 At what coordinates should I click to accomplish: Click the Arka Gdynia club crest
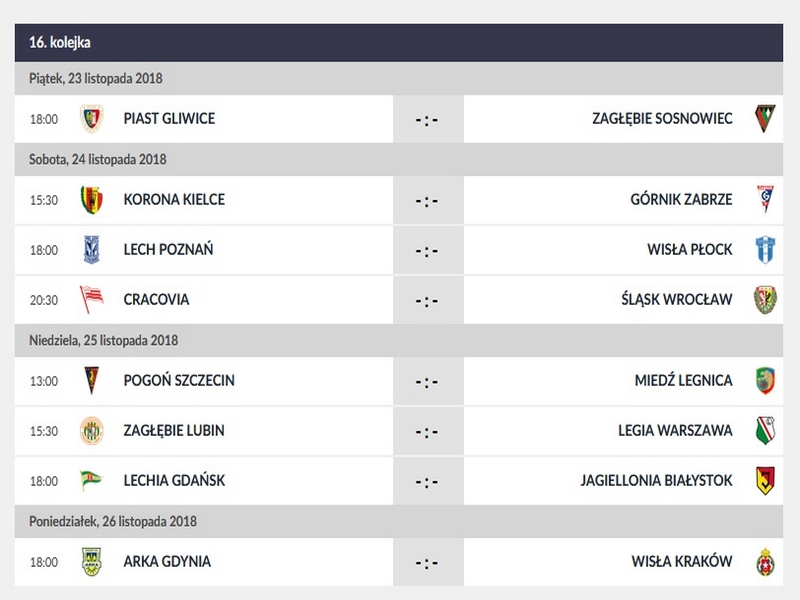pos(92,562)
